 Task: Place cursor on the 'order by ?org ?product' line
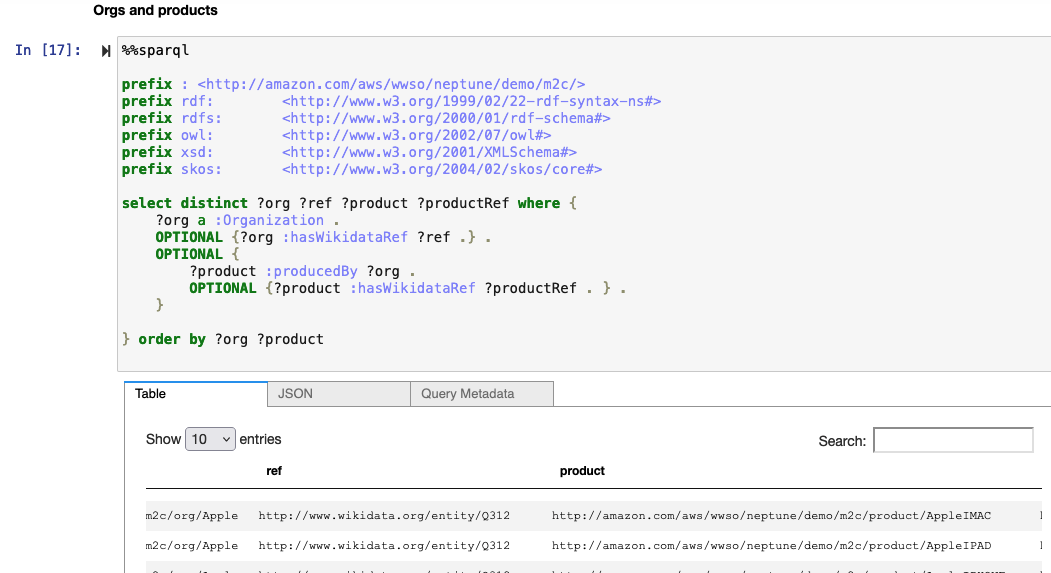223,339
